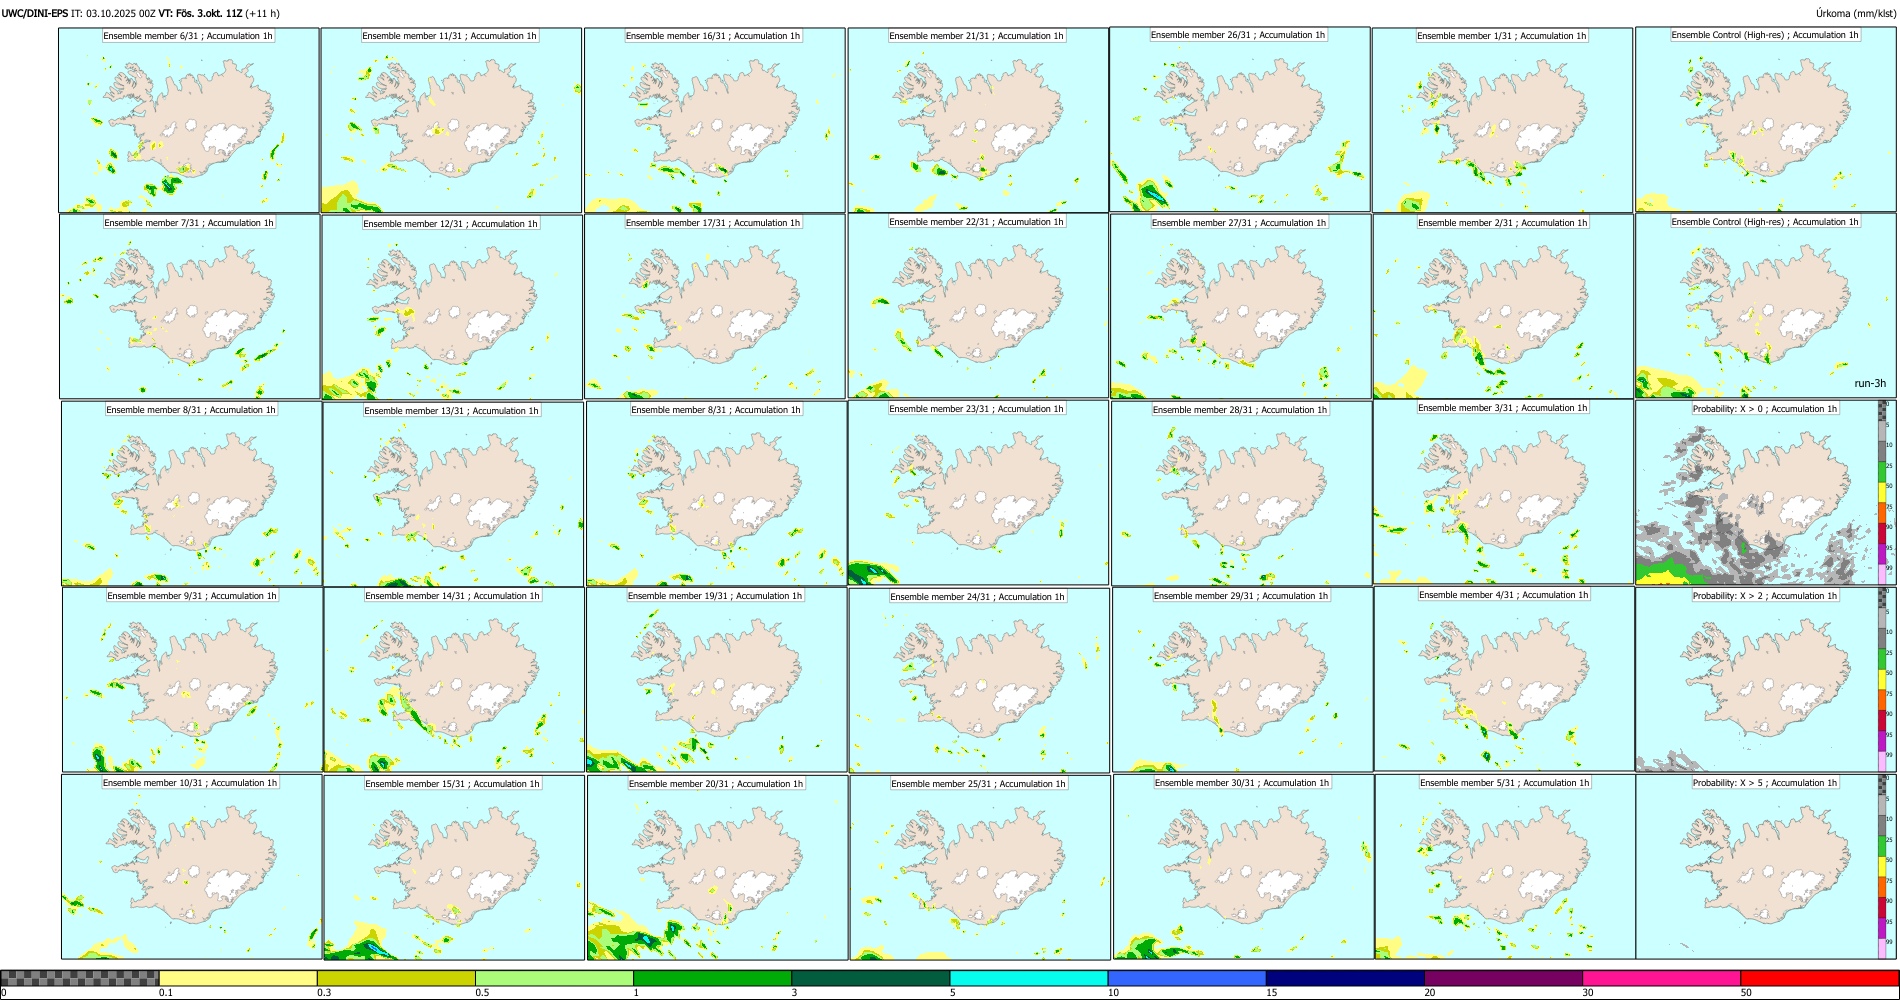The height and width of the screenshot is (1000, 1900).
Task: Click the 'Úrkoma (mm/klst)' units label
Action: pyautogui.click(x=1855, y=14)
